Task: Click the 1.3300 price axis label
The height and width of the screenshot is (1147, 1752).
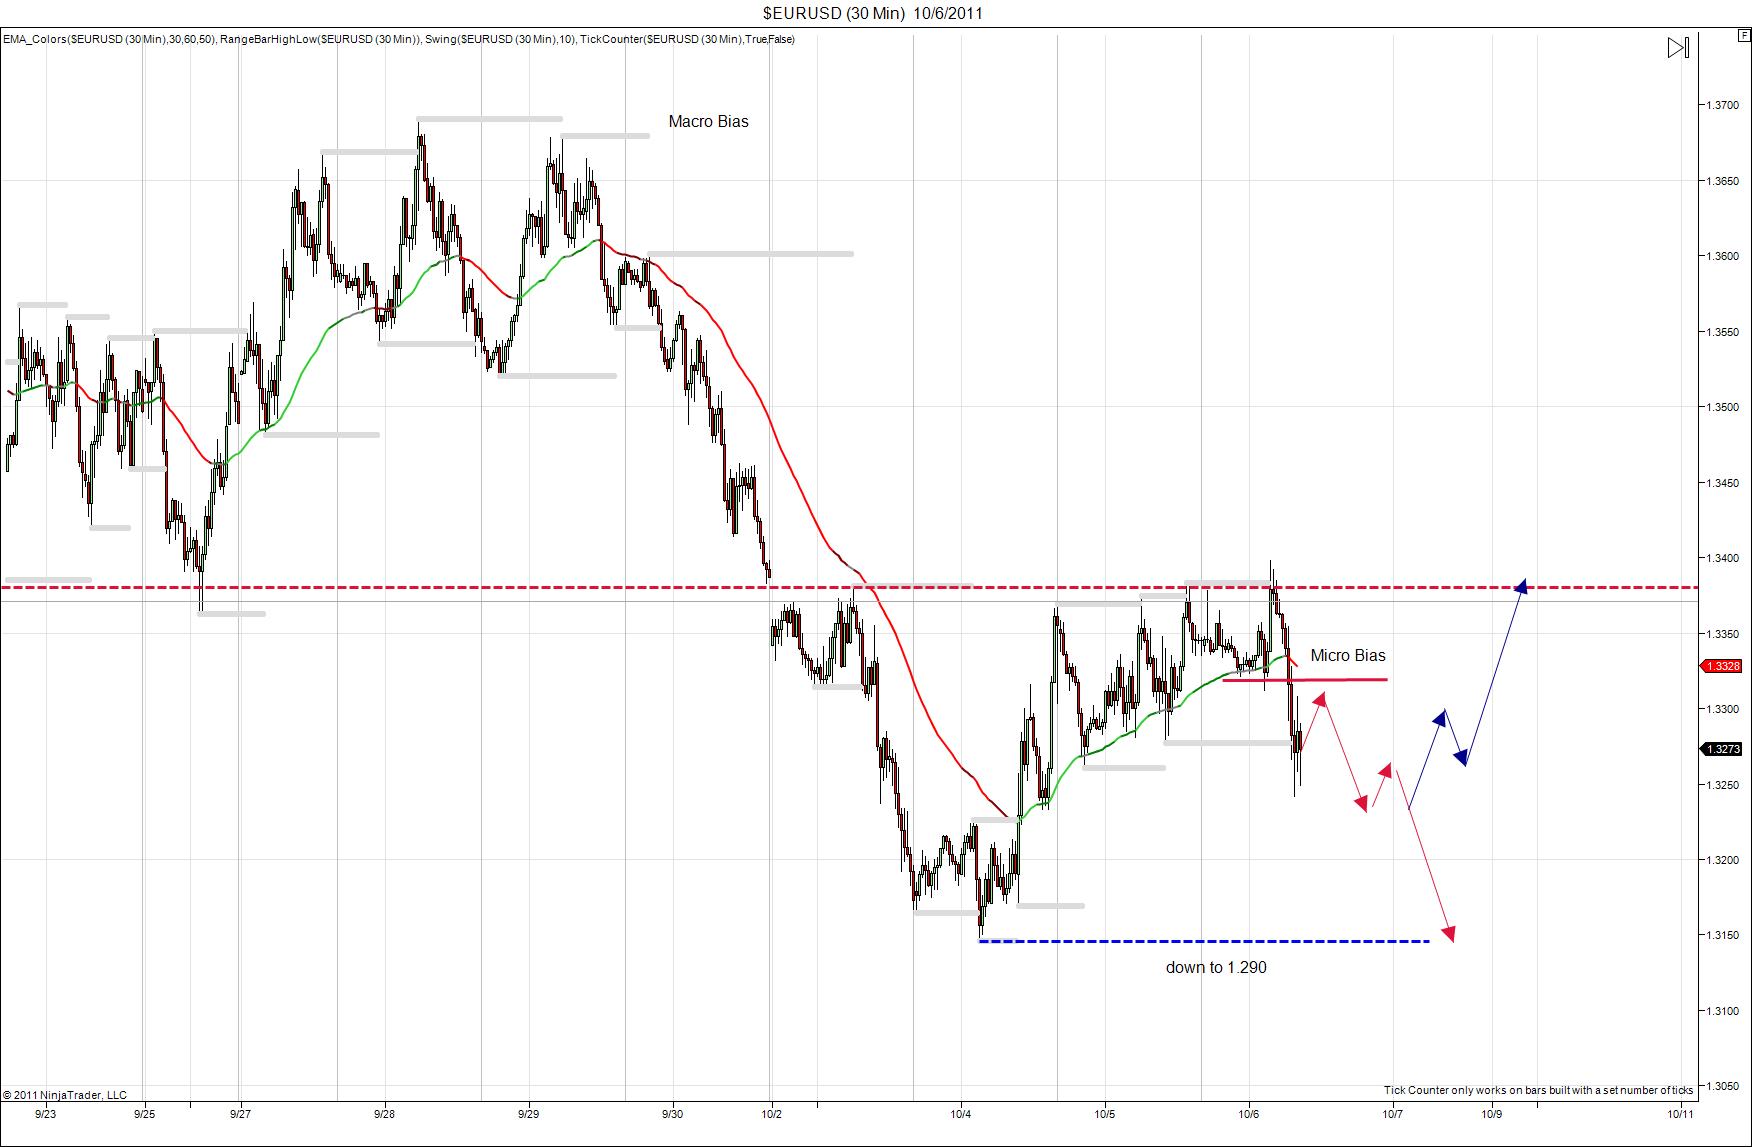Action: tap(1721, 709)
